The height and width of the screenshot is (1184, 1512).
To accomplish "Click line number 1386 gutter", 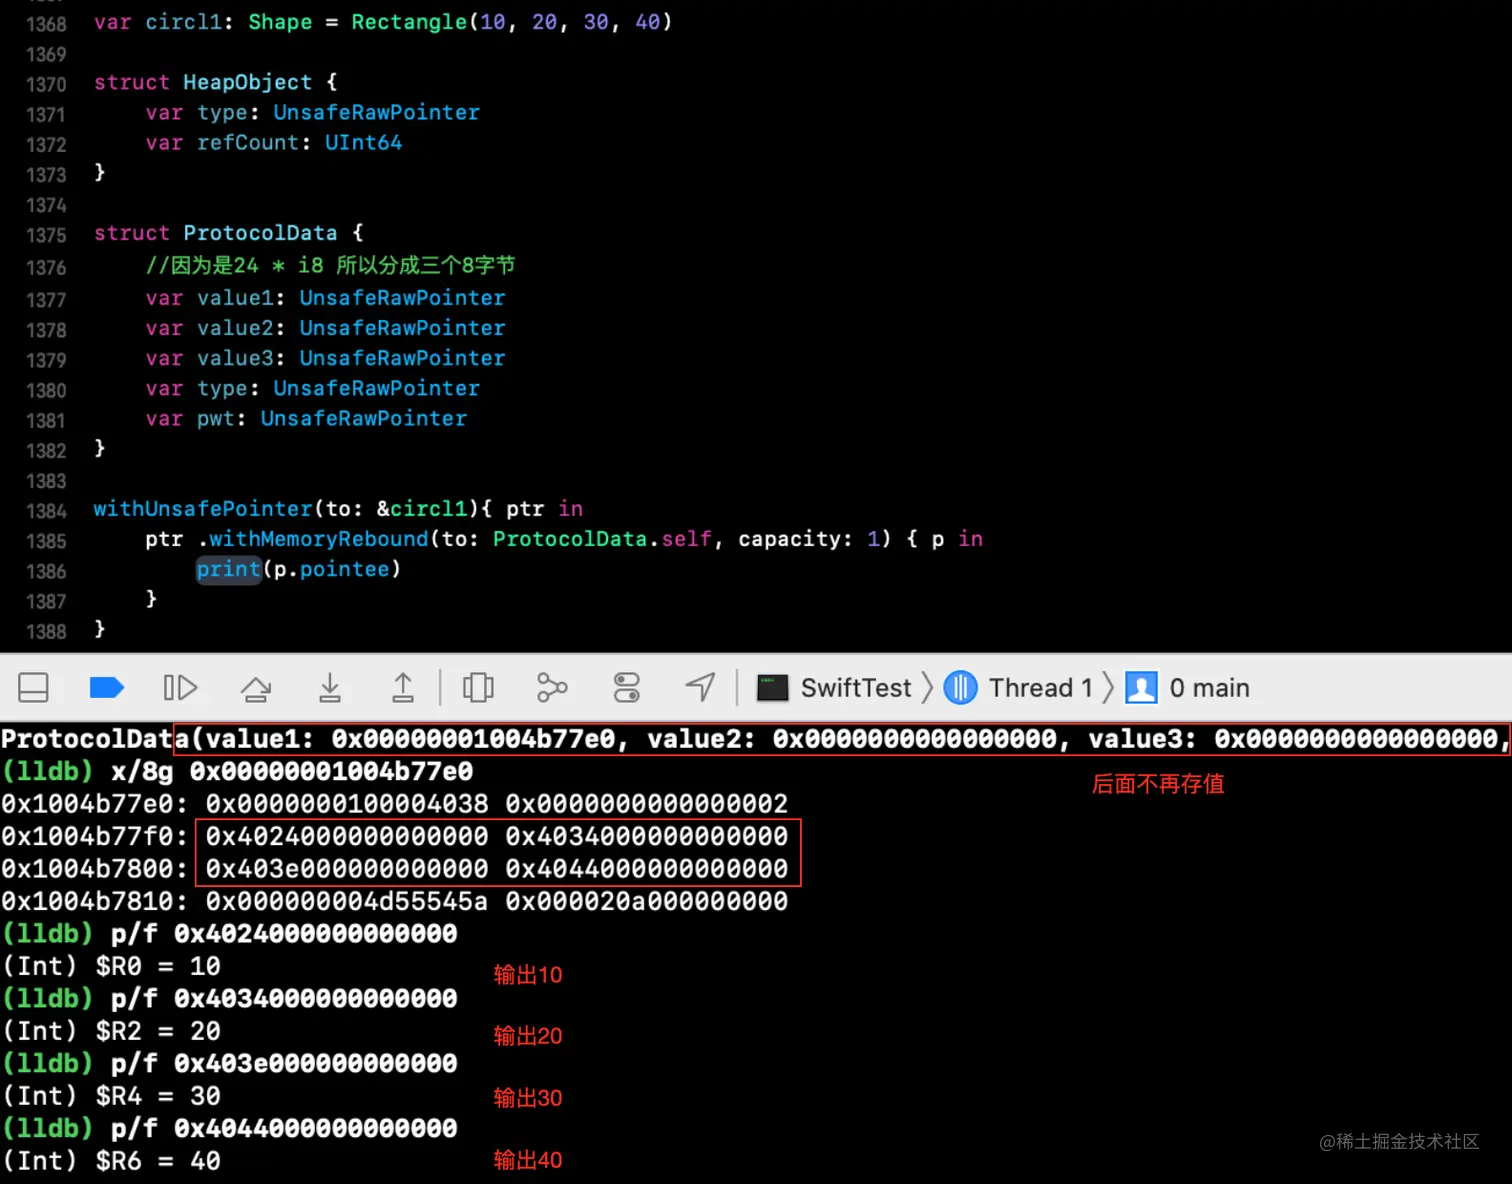I will coord(46,571).
